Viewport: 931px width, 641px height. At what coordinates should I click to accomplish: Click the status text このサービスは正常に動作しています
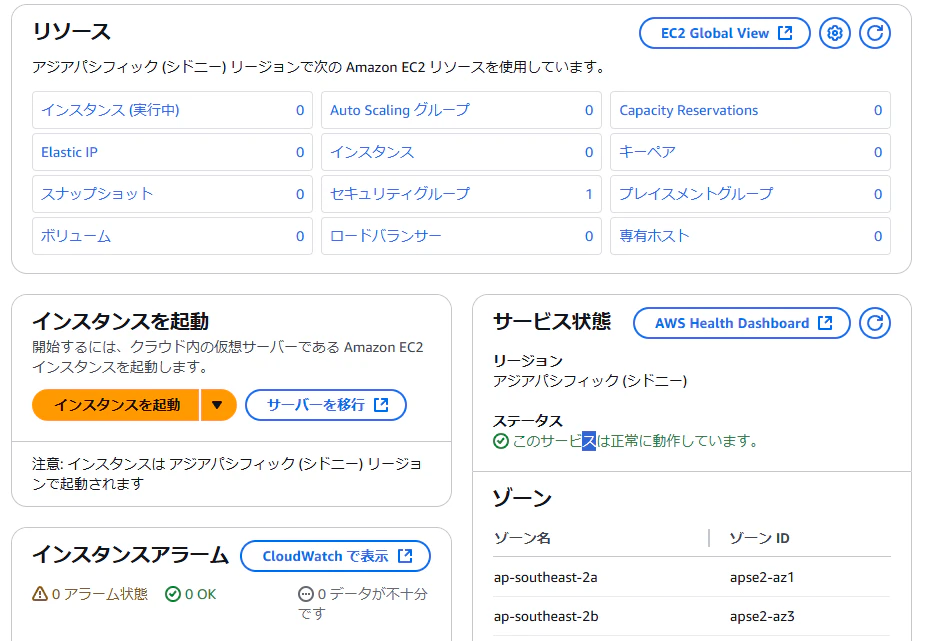[x=635, y=441]
